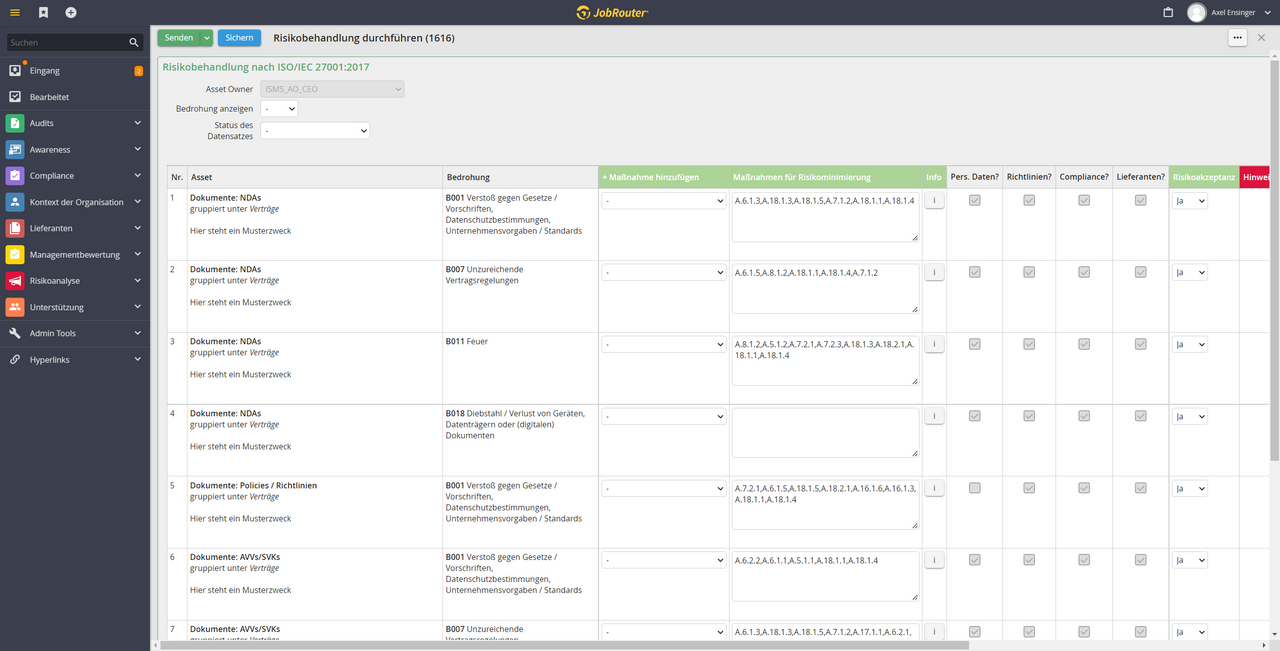Expand the Audits menu chevron

pyautogui.click(x=138, y=123)
